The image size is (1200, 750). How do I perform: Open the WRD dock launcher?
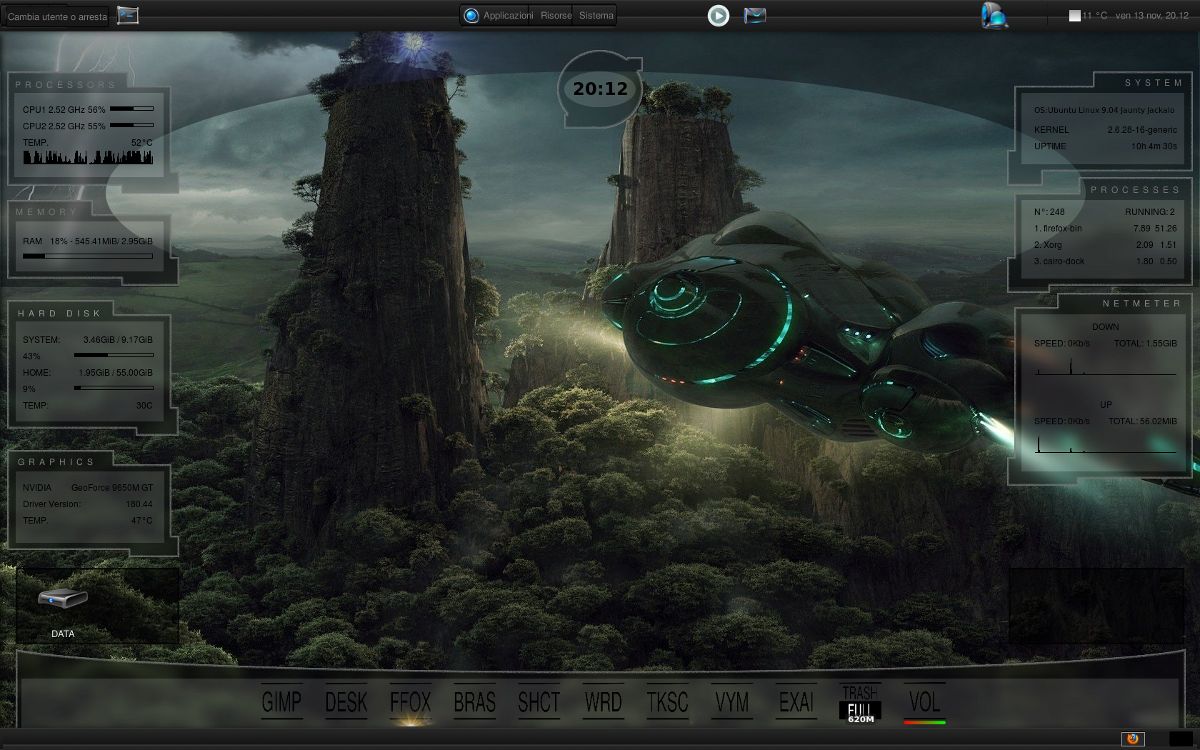(603, 702)
